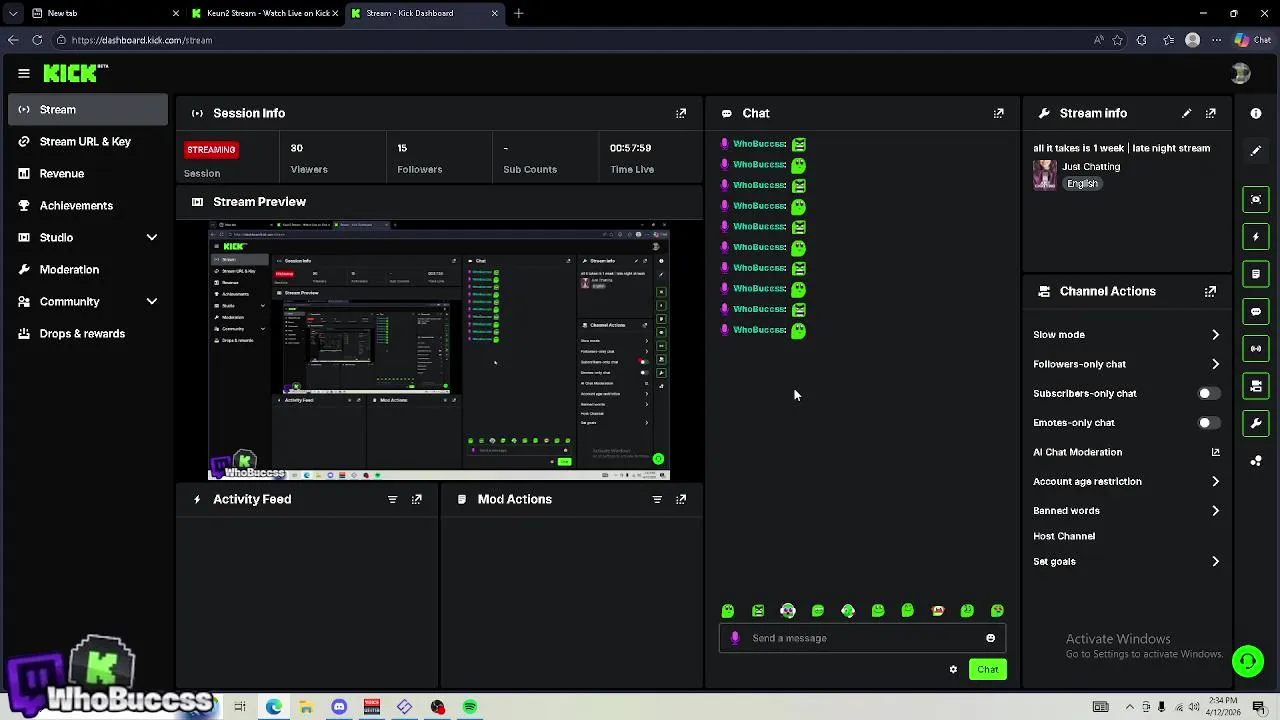The image size is (1280, 720).
Task: Expand the Studio menu chevron
Action: [152, 237]
